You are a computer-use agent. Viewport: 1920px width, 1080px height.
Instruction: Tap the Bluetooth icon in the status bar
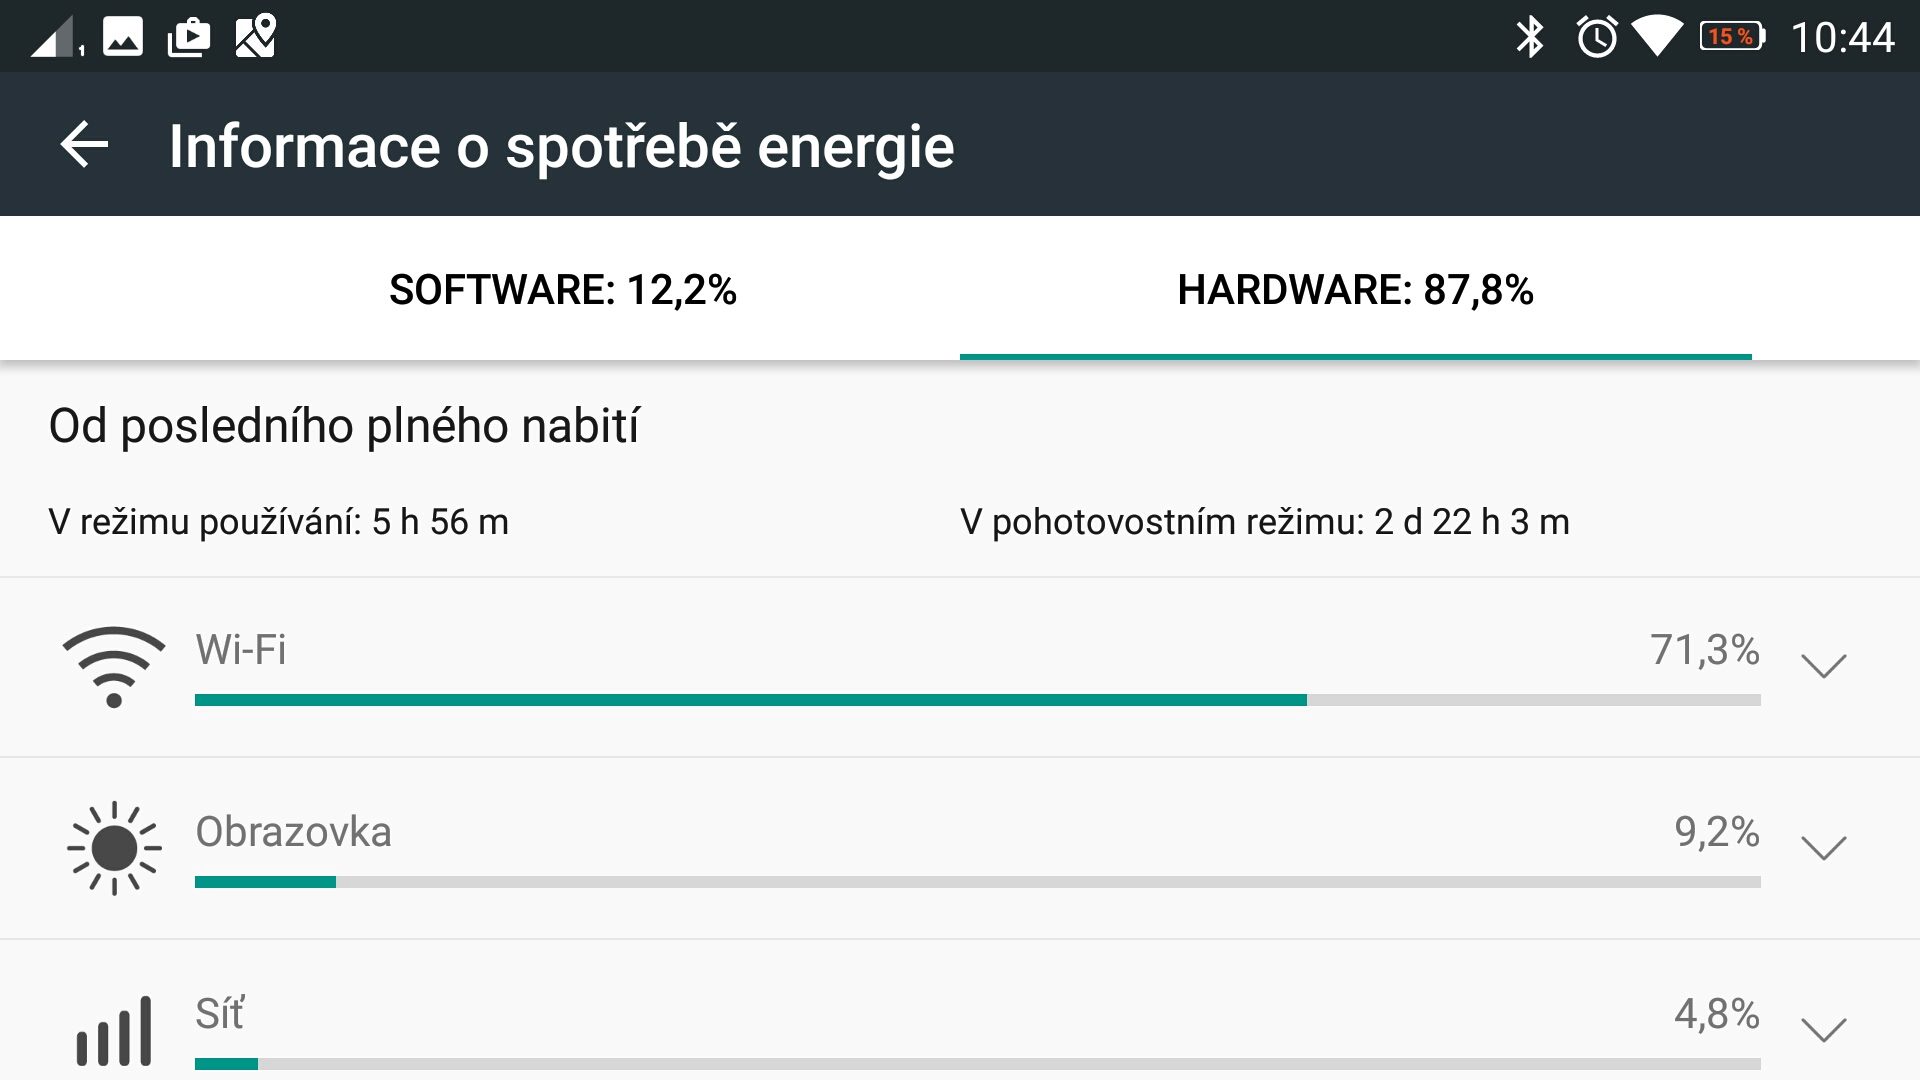click(1530, 37)
